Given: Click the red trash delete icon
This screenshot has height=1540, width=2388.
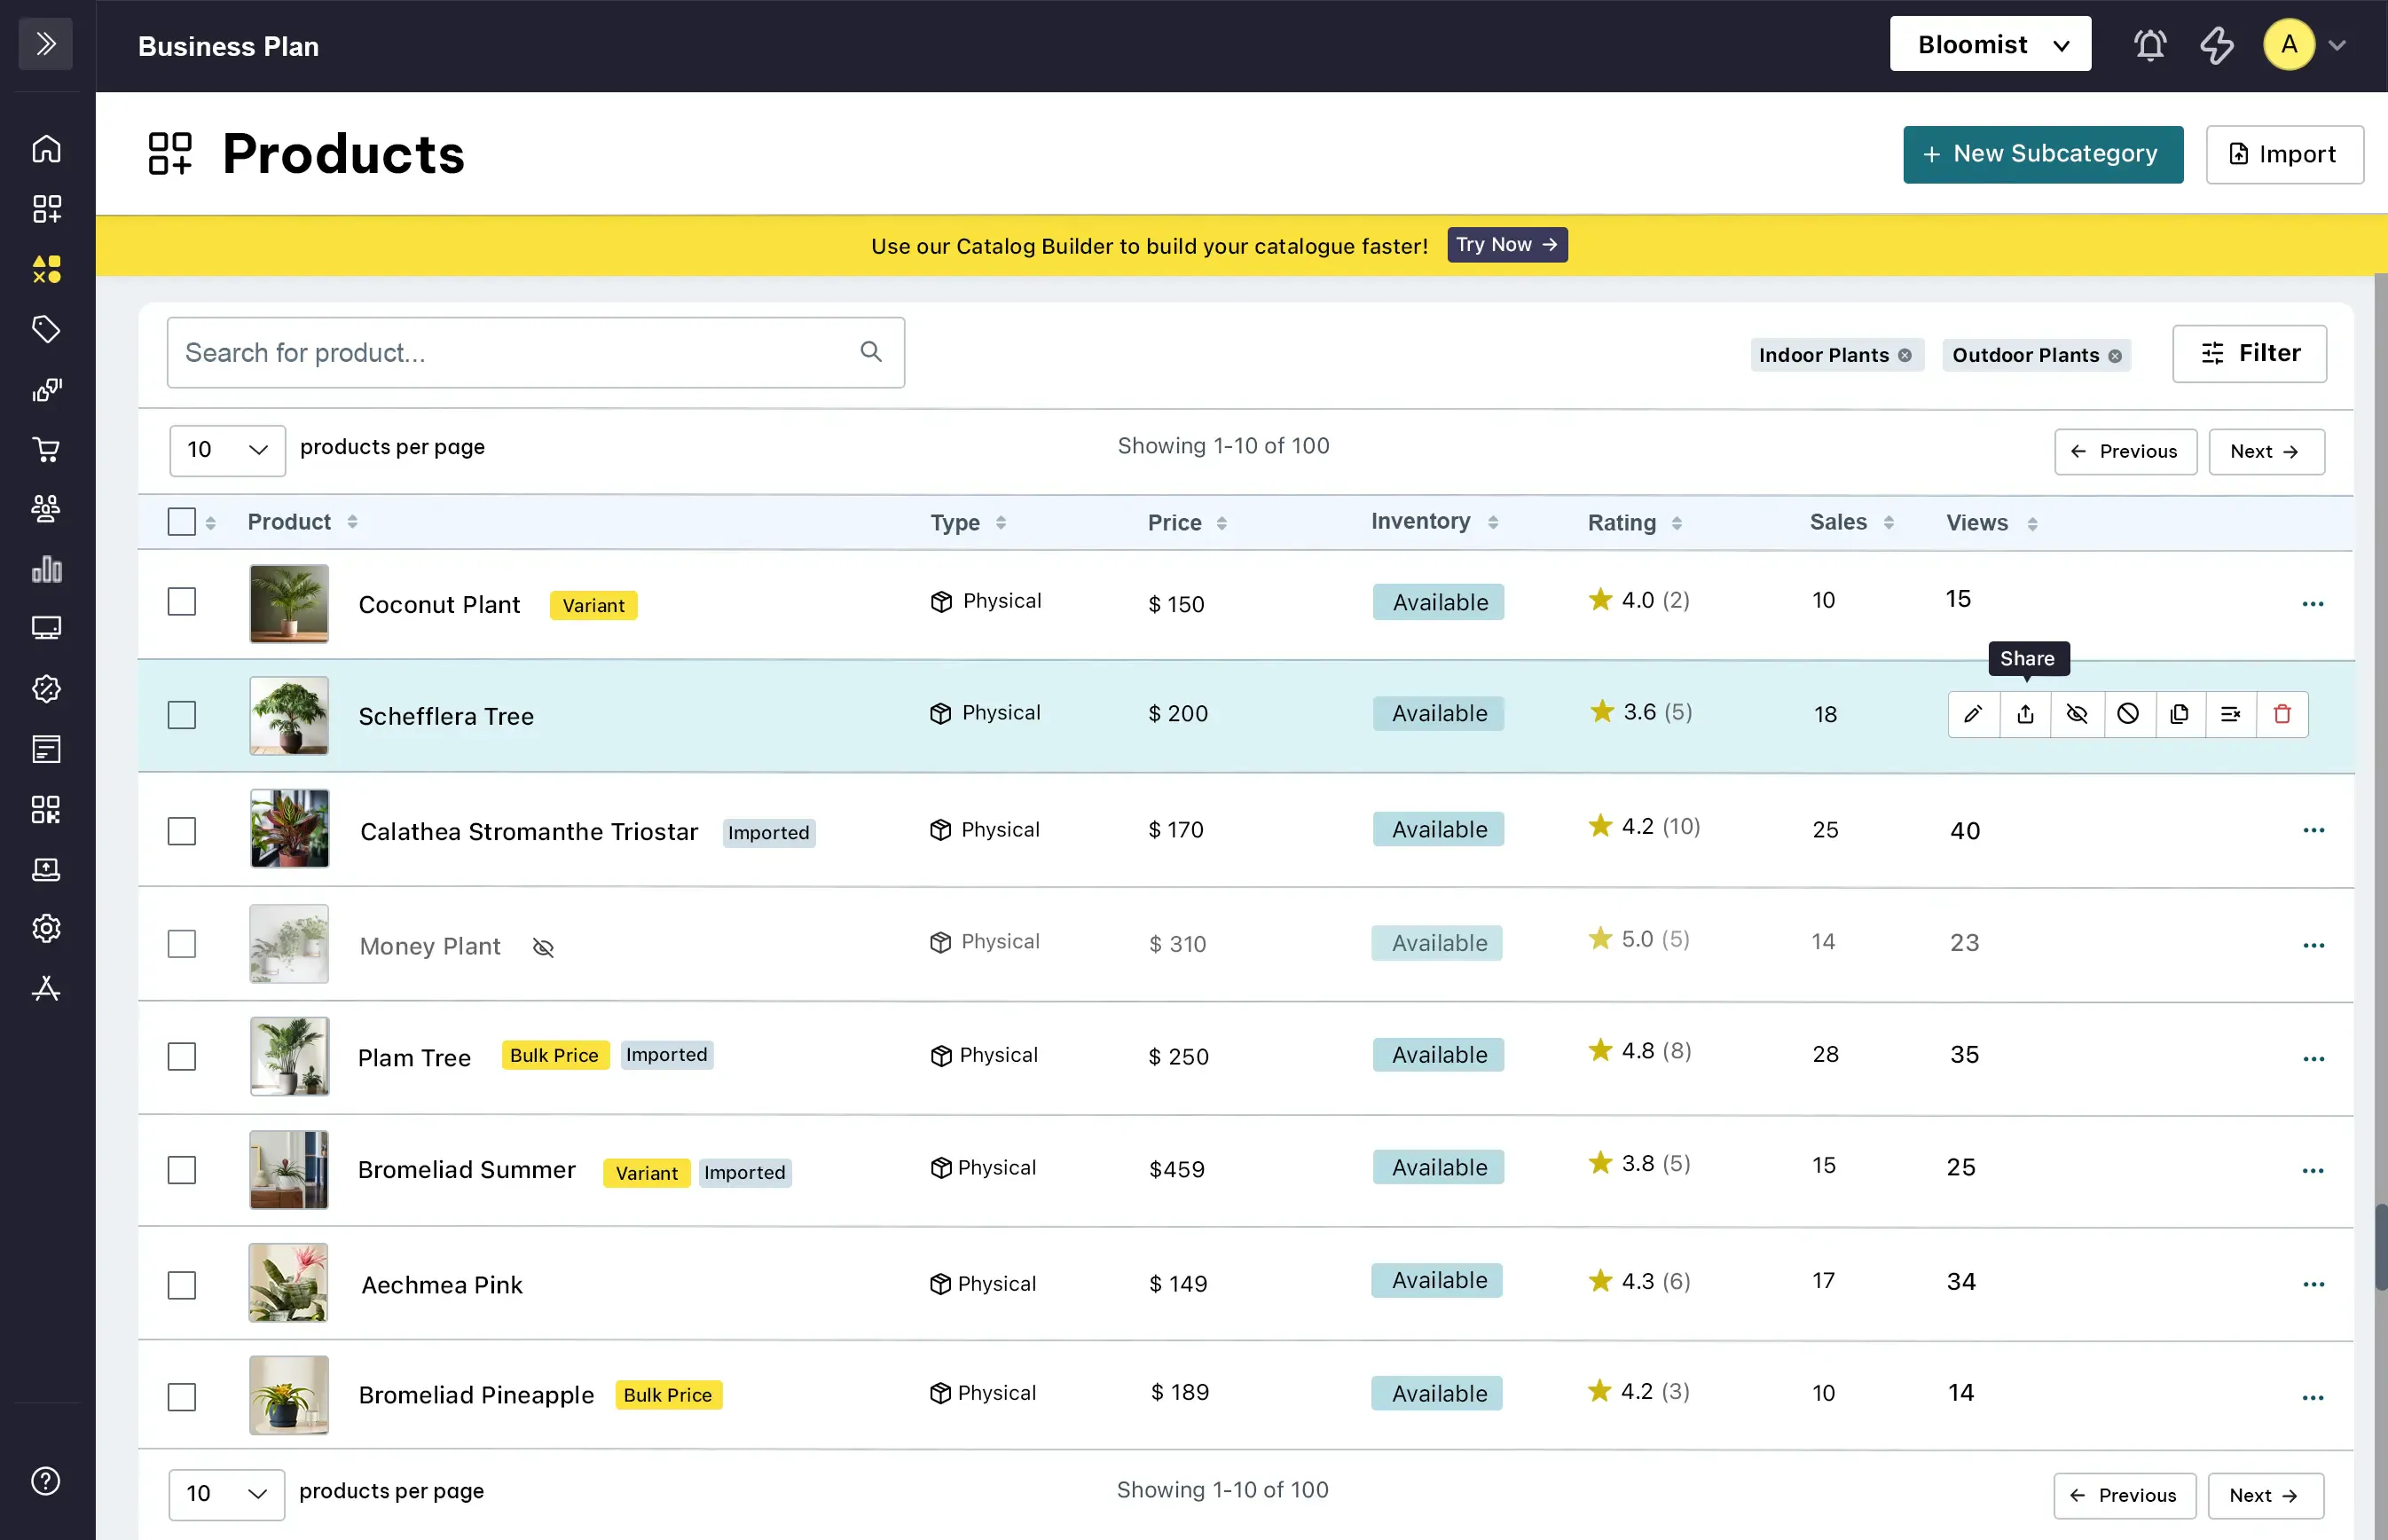Looking at the screenshot, I should 2282,714.
